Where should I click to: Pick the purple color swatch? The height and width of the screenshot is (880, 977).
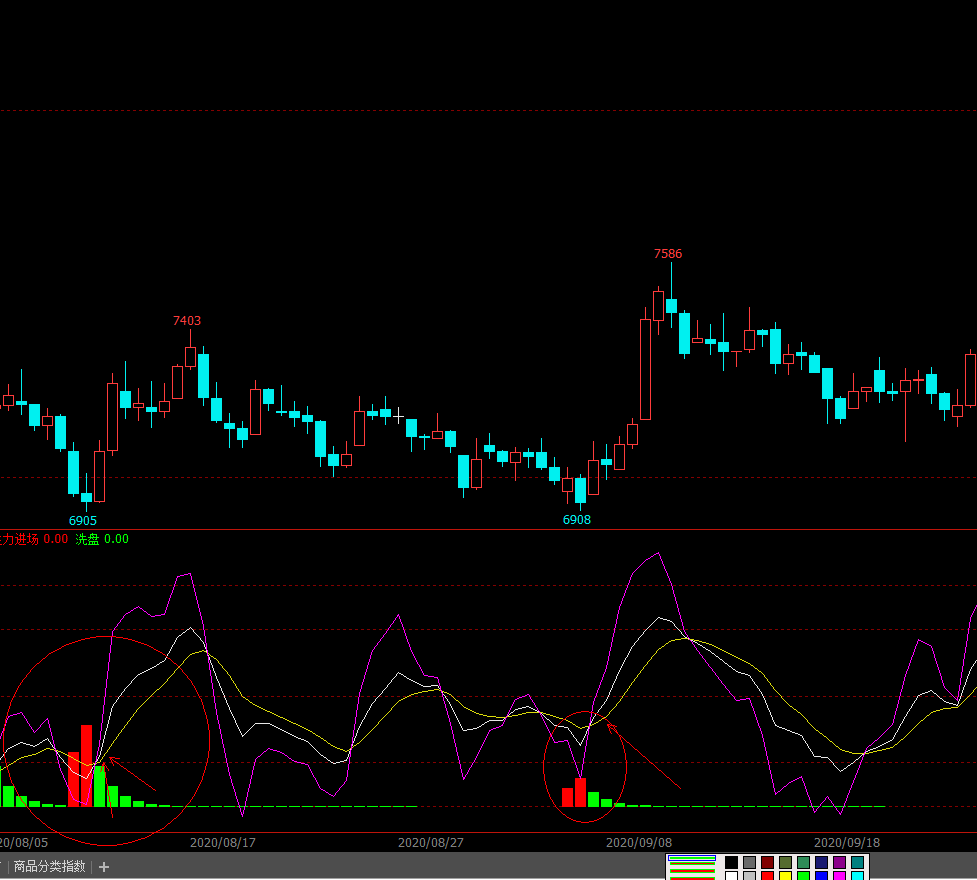coord(840,862)
